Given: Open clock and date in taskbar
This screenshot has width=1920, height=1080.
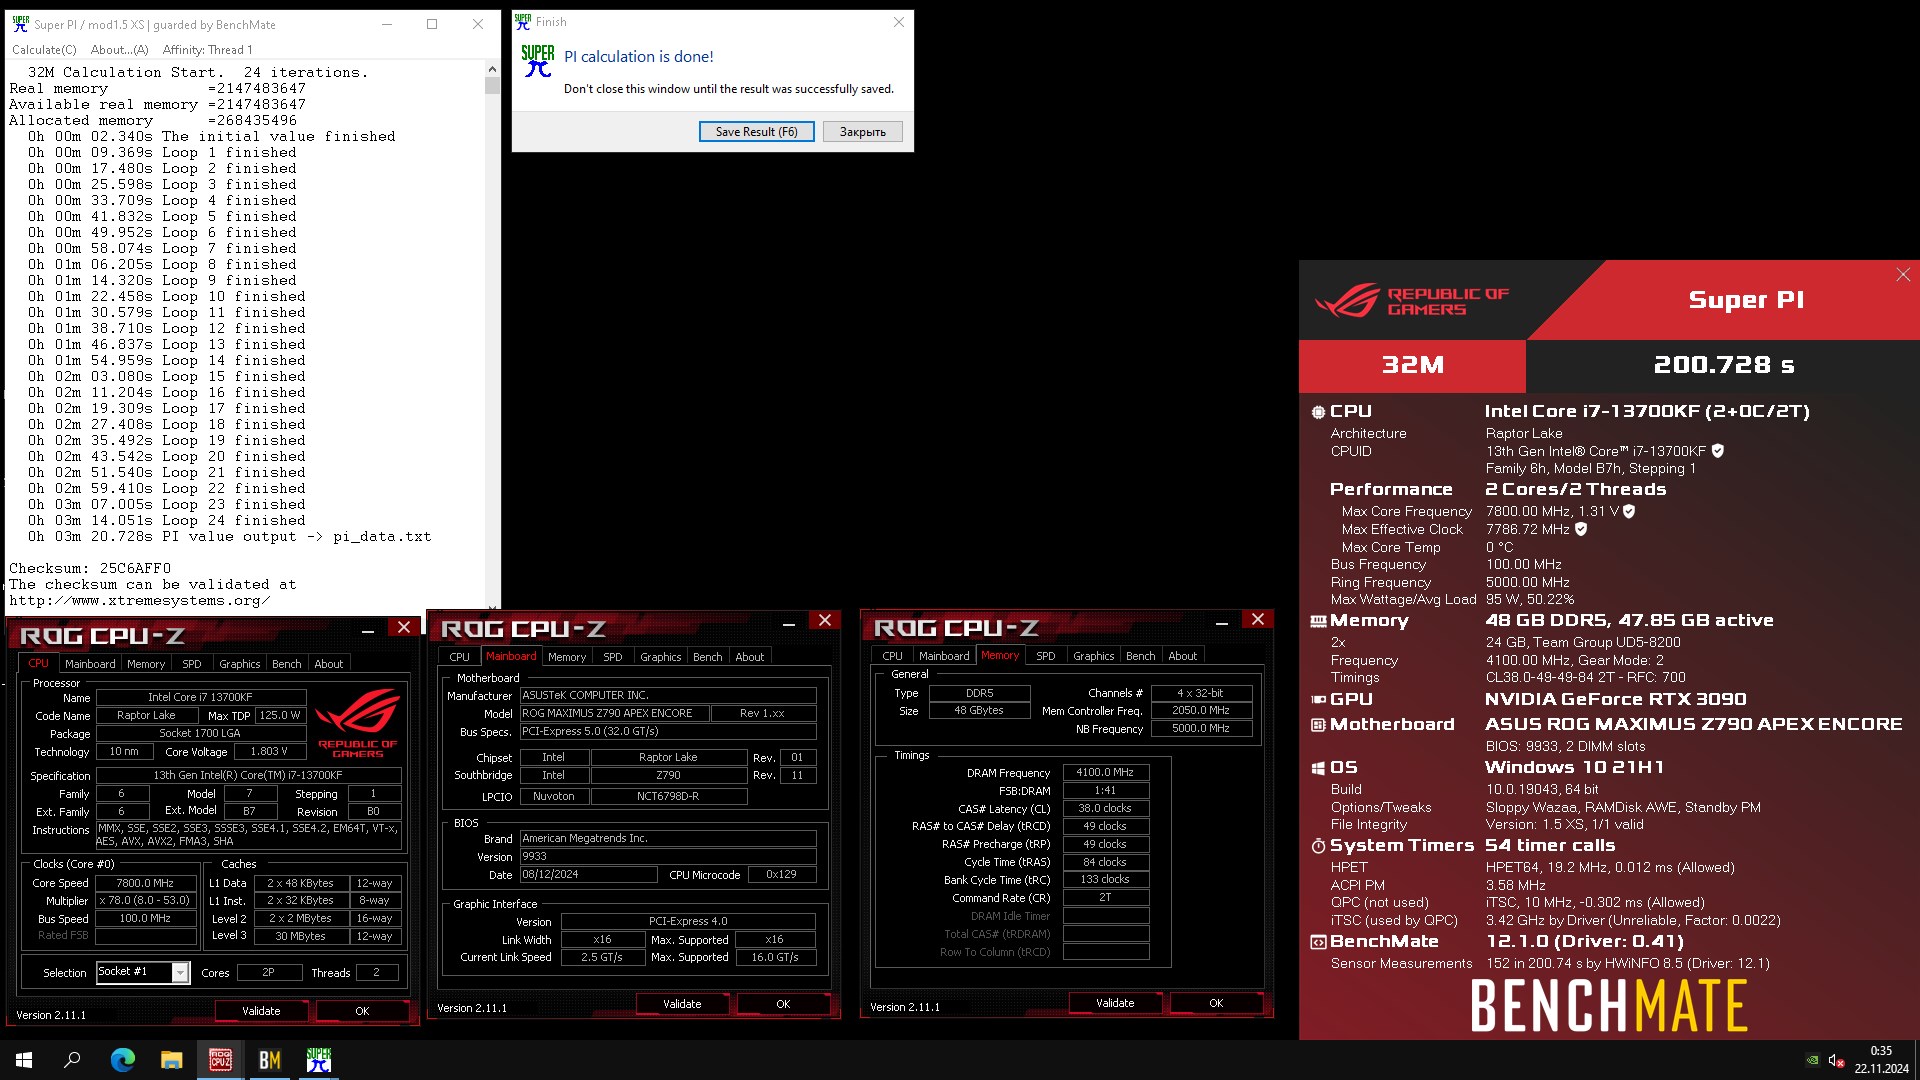Looking at the screenshot, I should click(x=1881, y=1060).
